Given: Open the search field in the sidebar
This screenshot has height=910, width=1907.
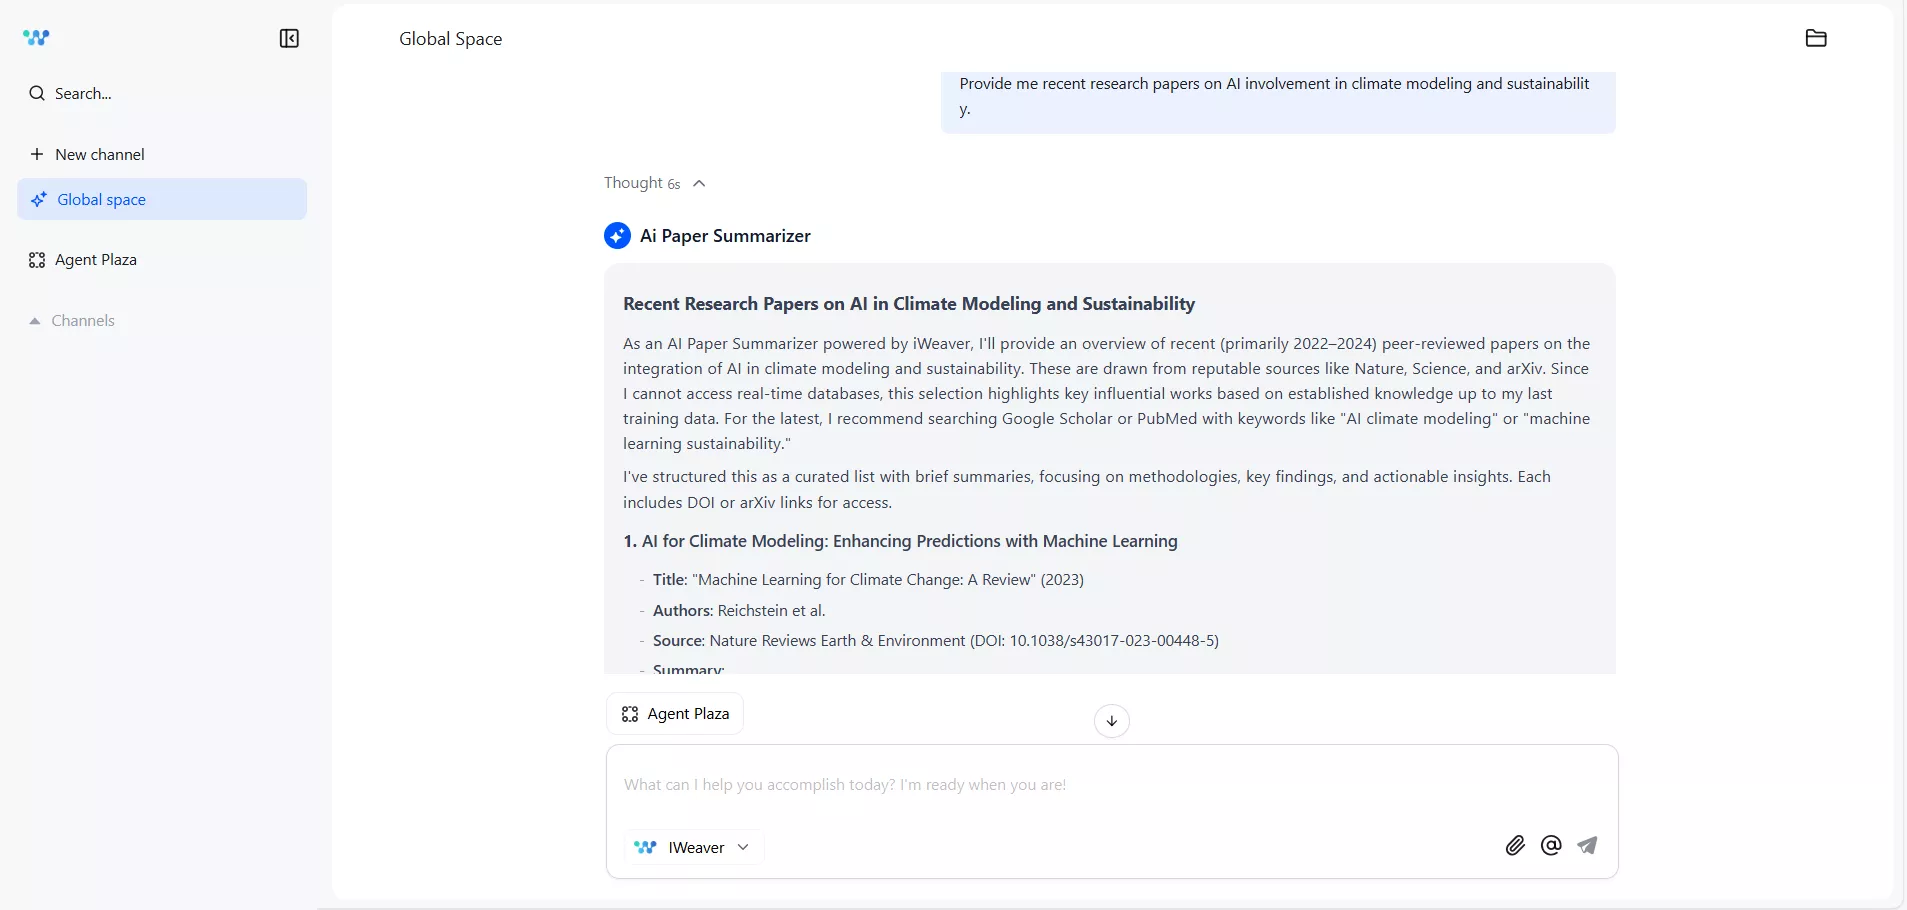Looking at the screenshot, I should pyautogui.click(x=80, y=92).
